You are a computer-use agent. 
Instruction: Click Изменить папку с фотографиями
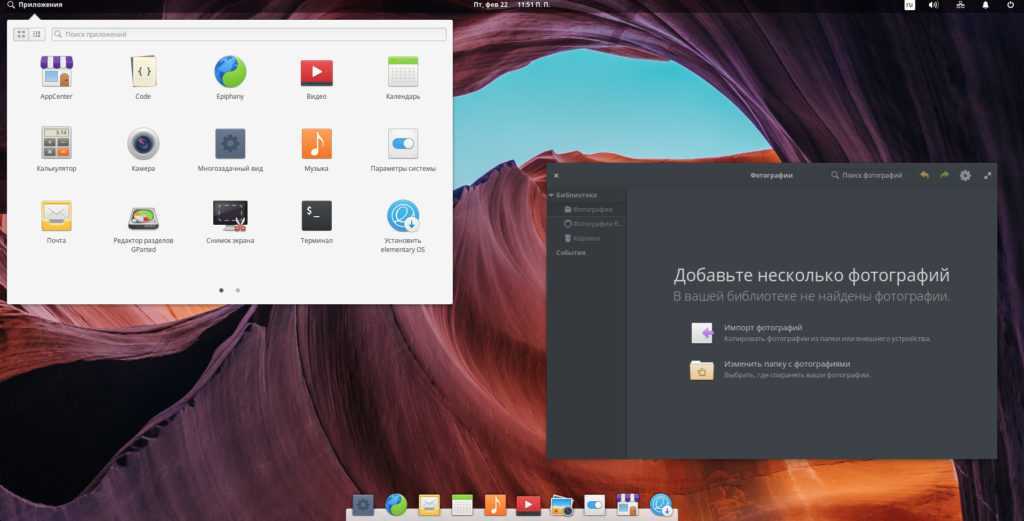coord(786,364)
